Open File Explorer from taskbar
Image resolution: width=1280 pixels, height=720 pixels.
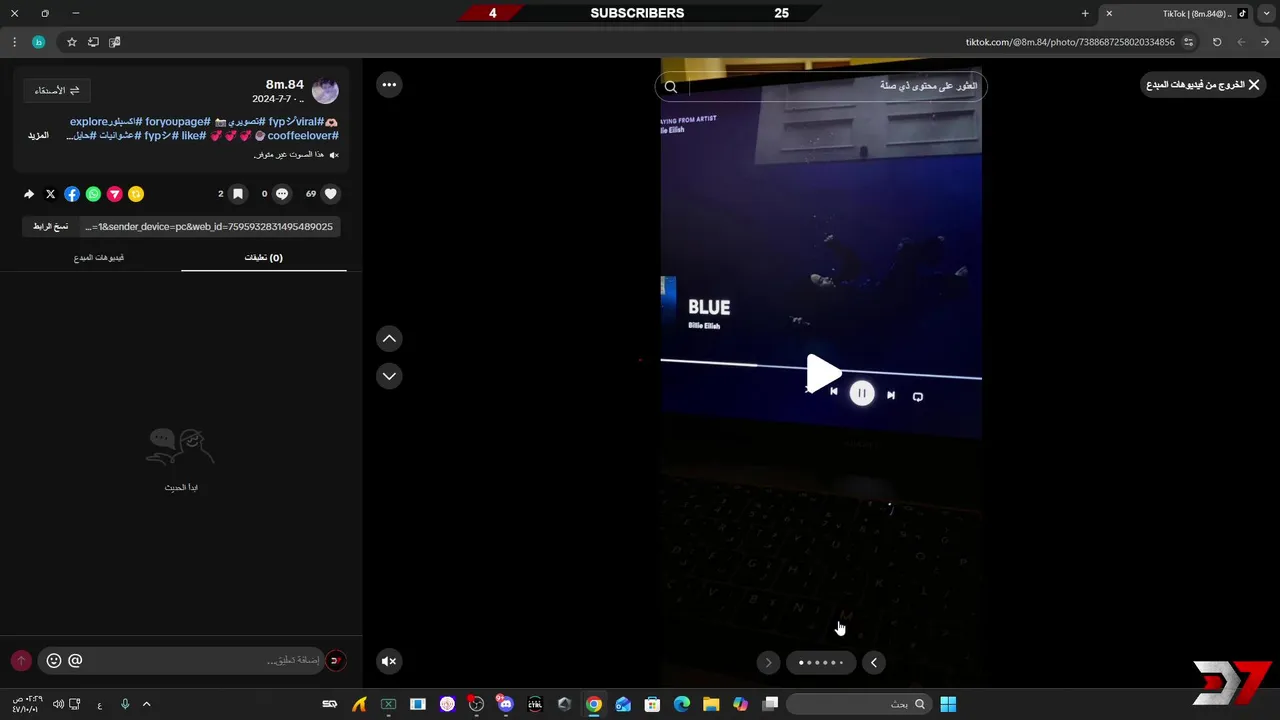(x=711, y=704)
